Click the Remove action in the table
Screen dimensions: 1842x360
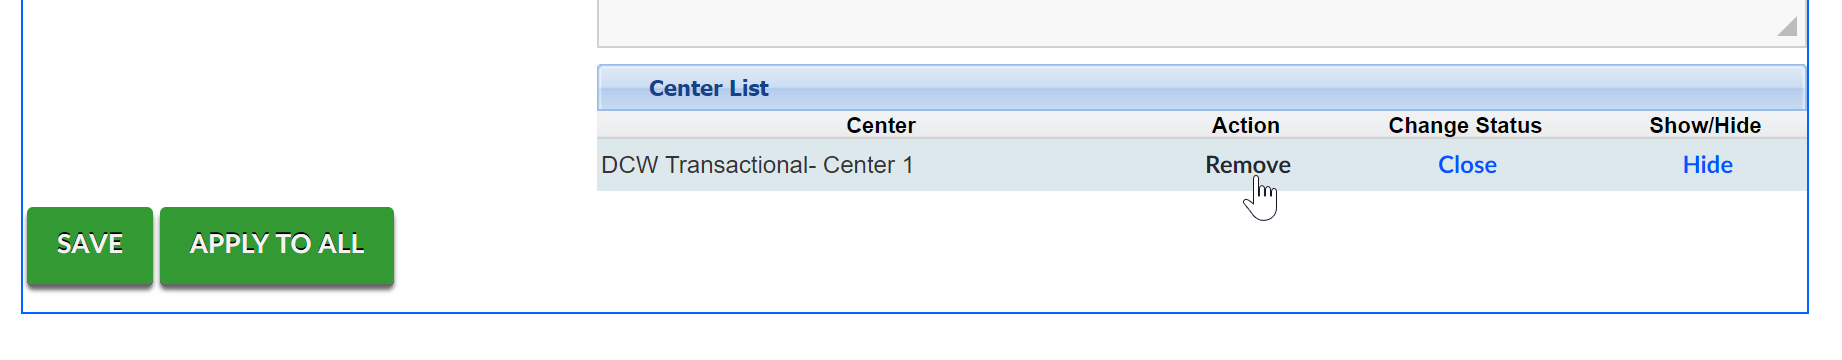tap(1247, 165)
